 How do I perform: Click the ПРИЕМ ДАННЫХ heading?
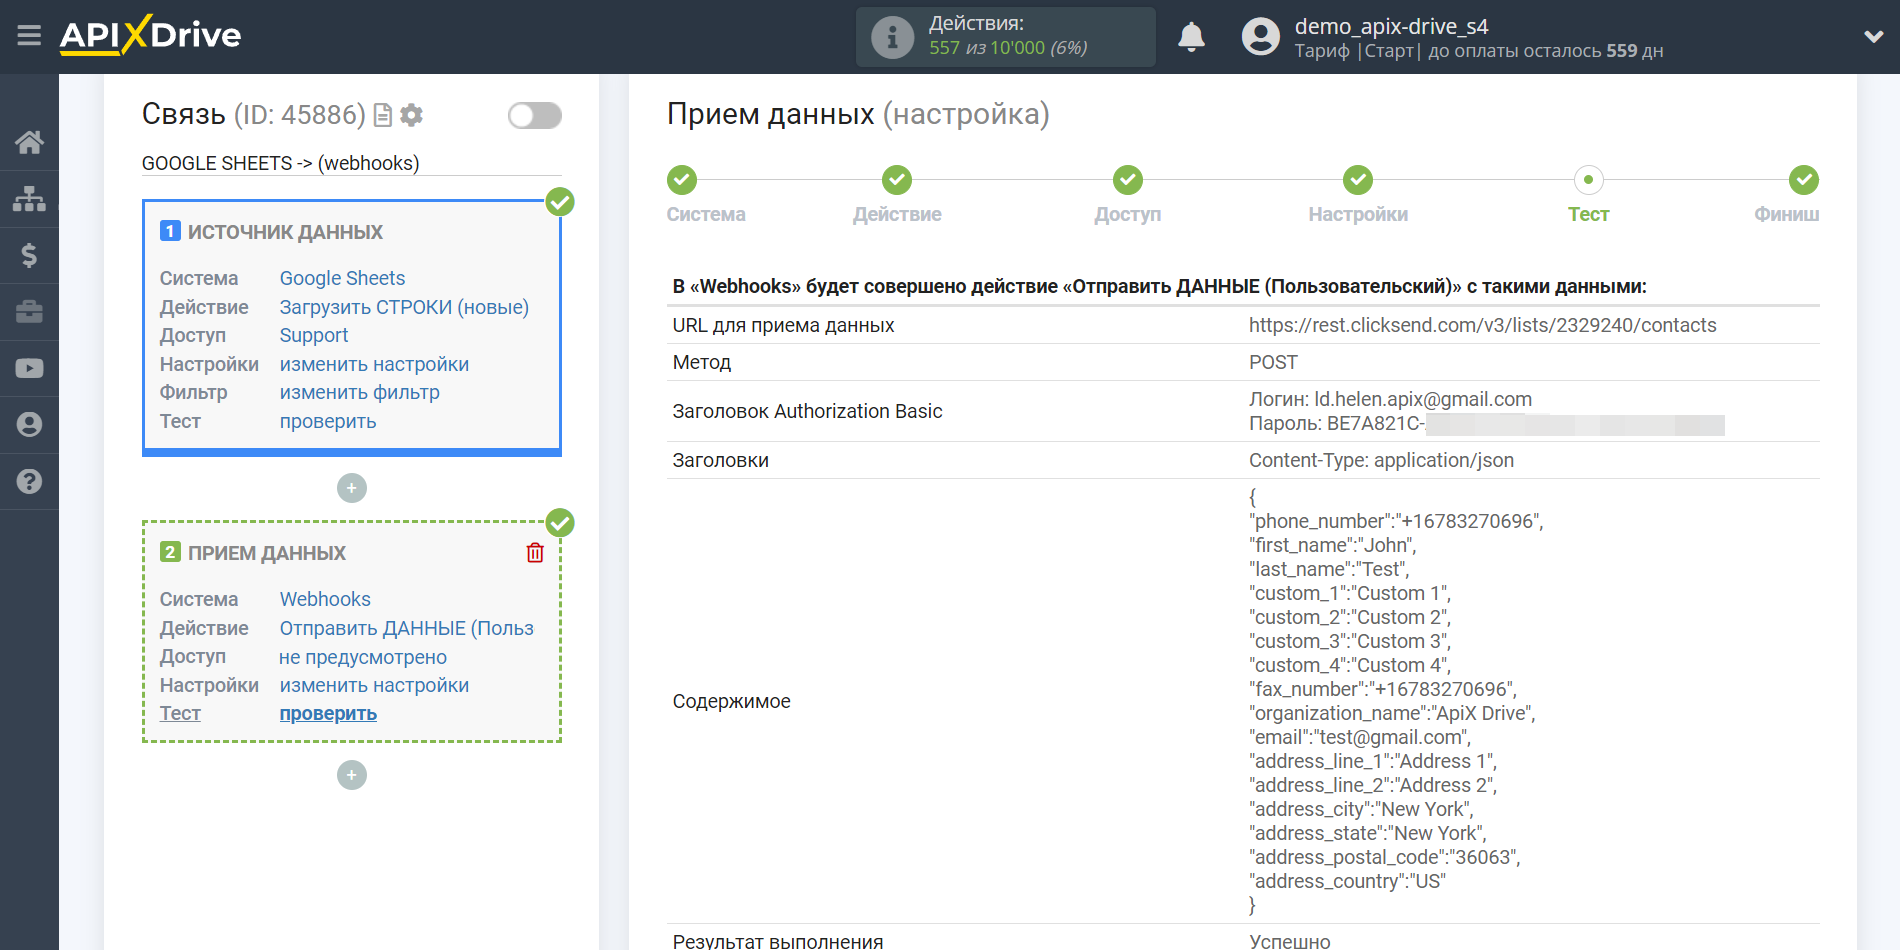pos(267,553)
